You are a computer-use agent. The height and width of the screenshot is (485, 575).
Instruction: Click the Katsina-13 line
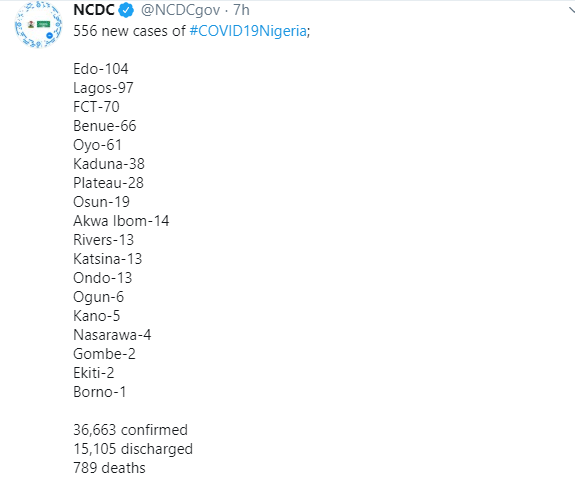click(108, 259)
